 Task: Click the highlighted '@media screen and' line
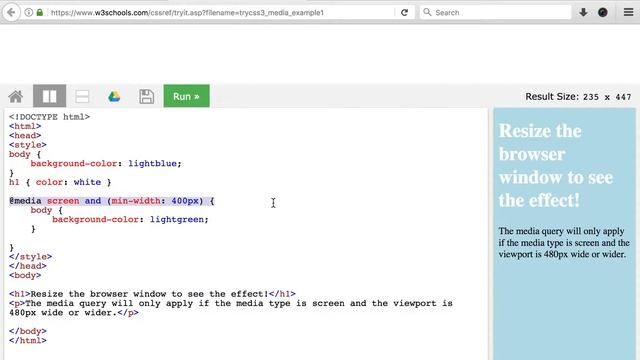pyautogui.click(x=111, y=201)
